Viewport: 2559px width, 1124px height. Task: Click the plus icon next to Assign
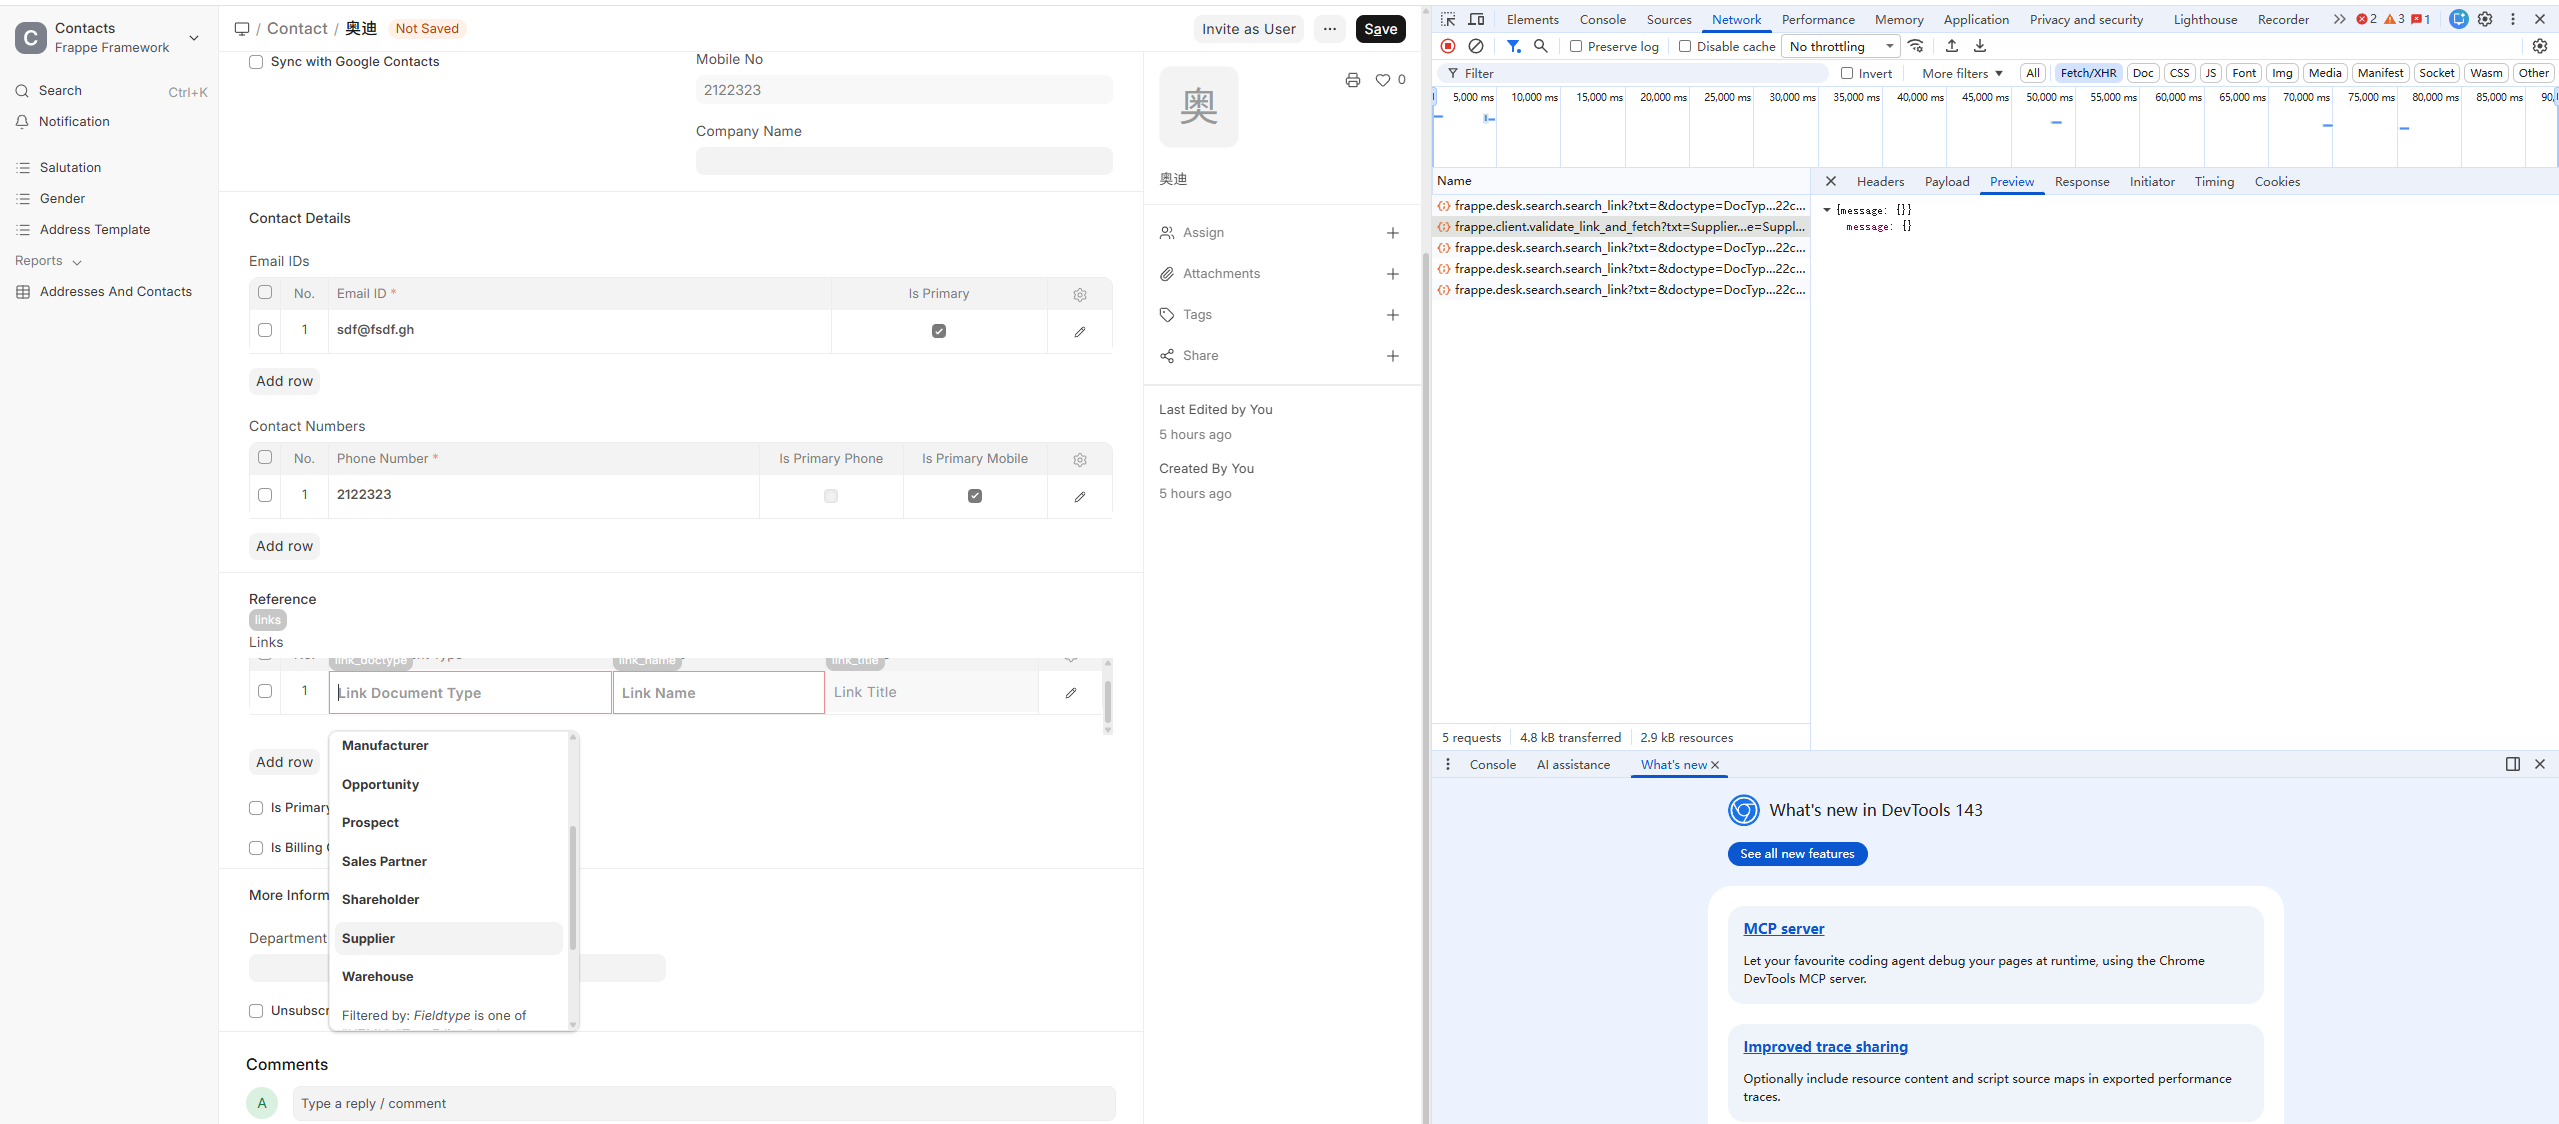point(1392,233)
